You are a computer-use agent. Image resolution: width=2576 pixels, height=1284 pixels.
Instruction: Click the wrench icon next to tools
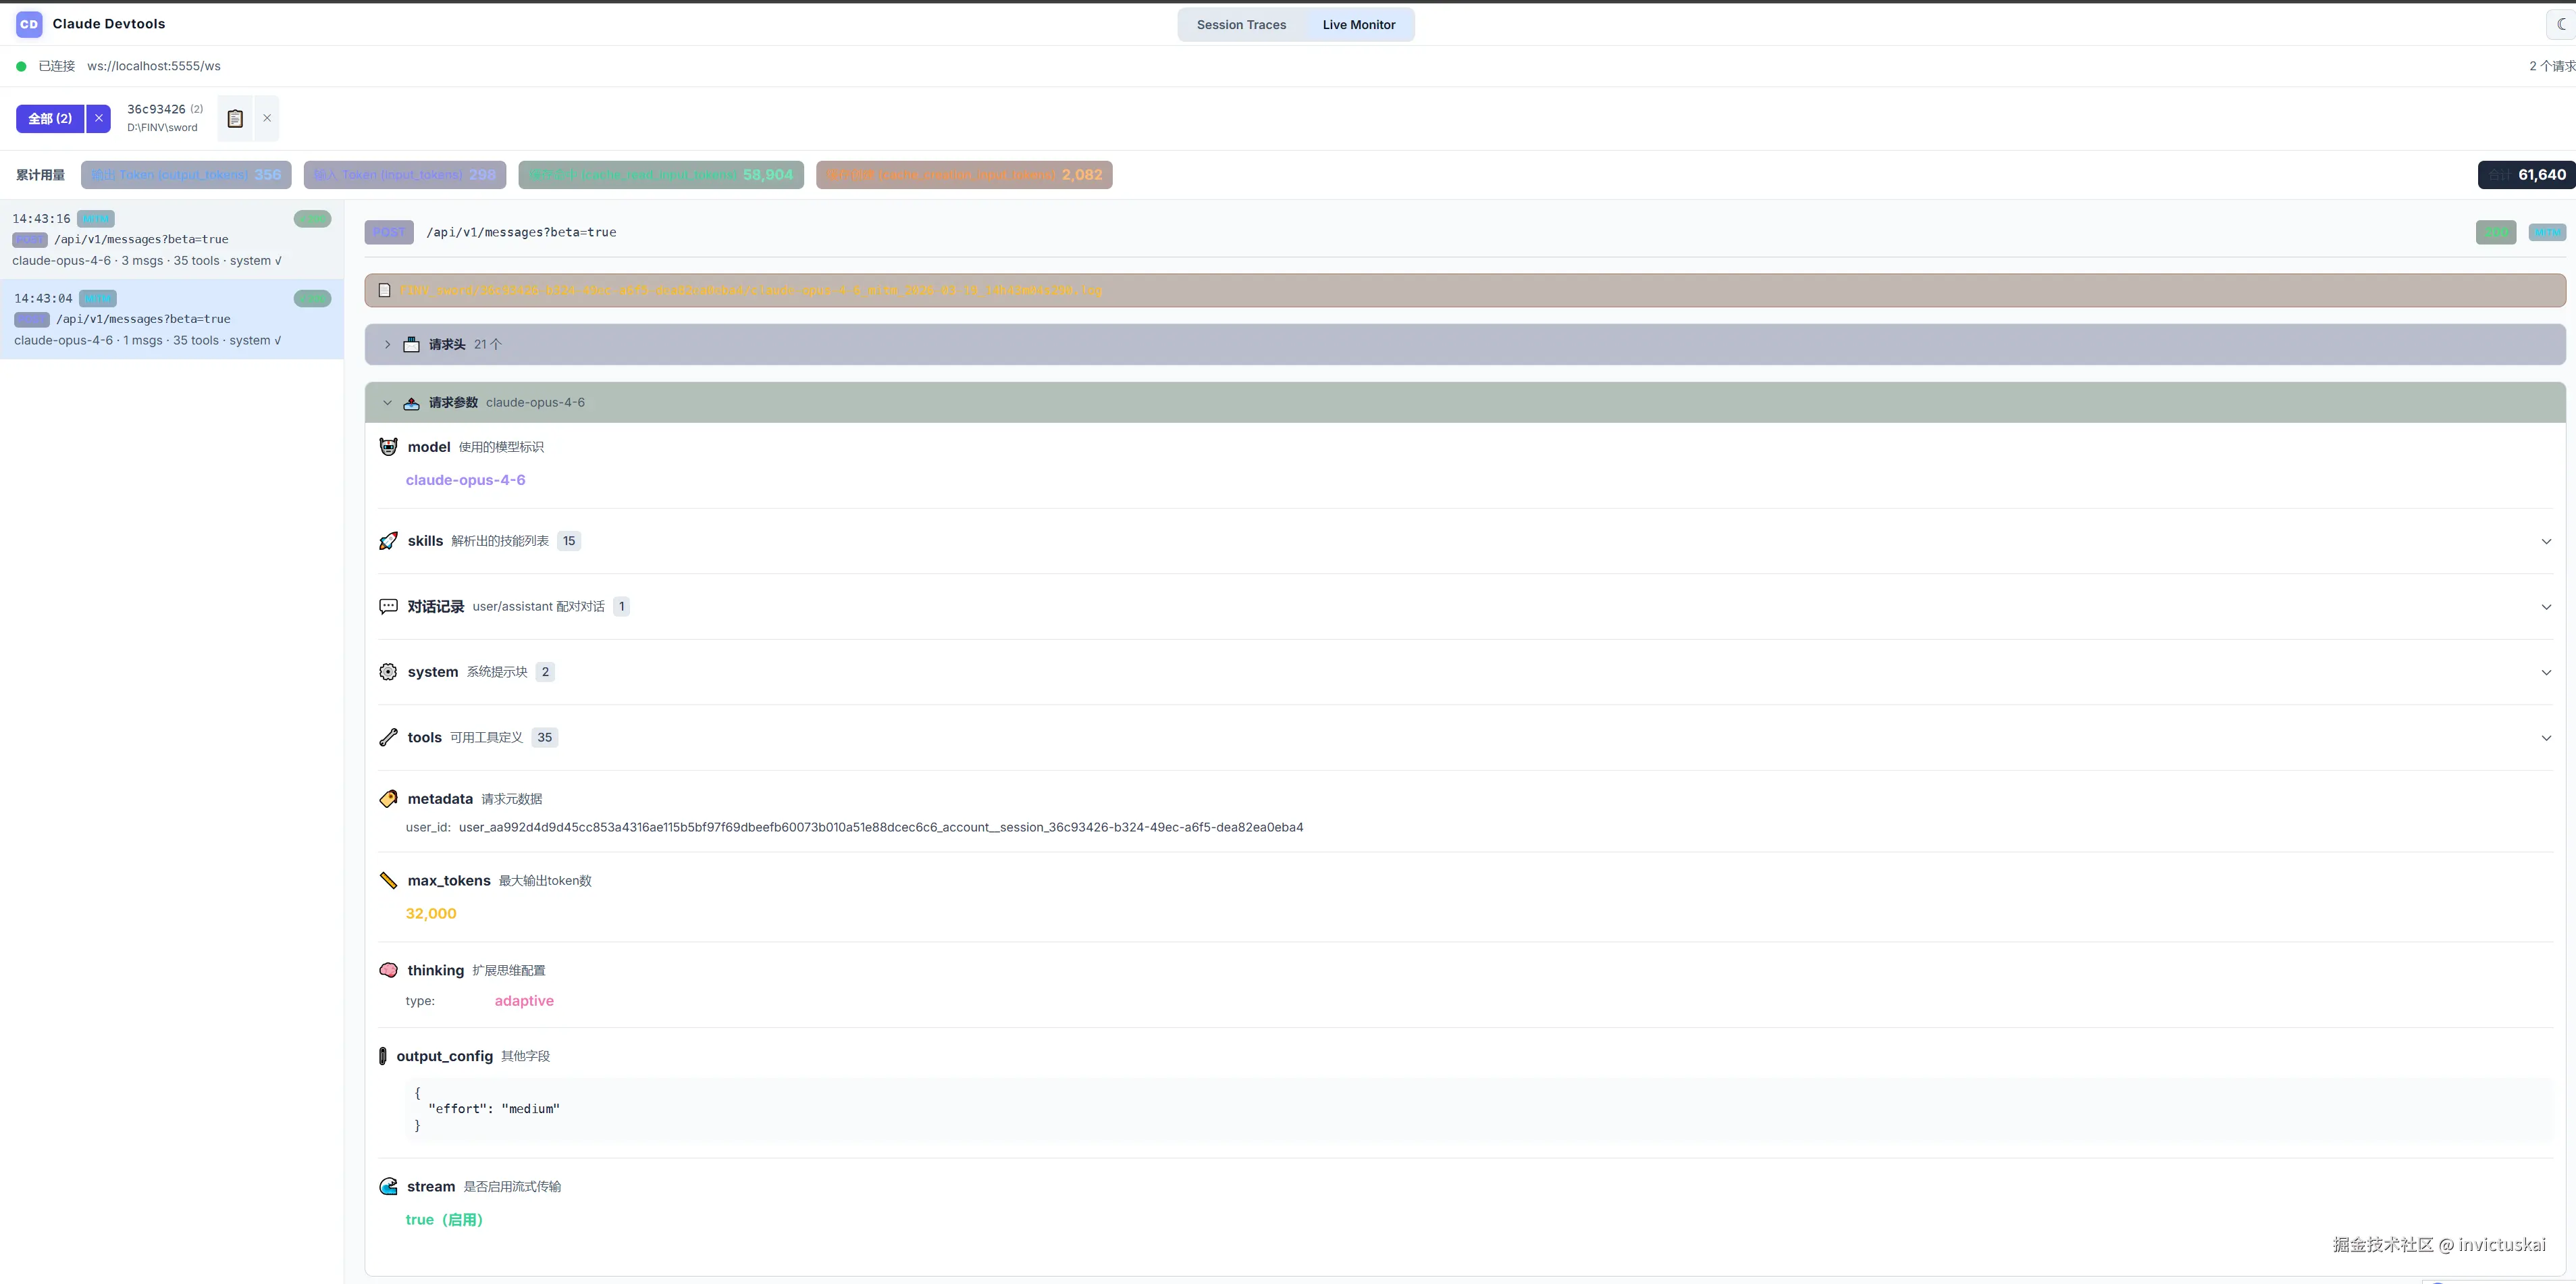tap(388, 737)
